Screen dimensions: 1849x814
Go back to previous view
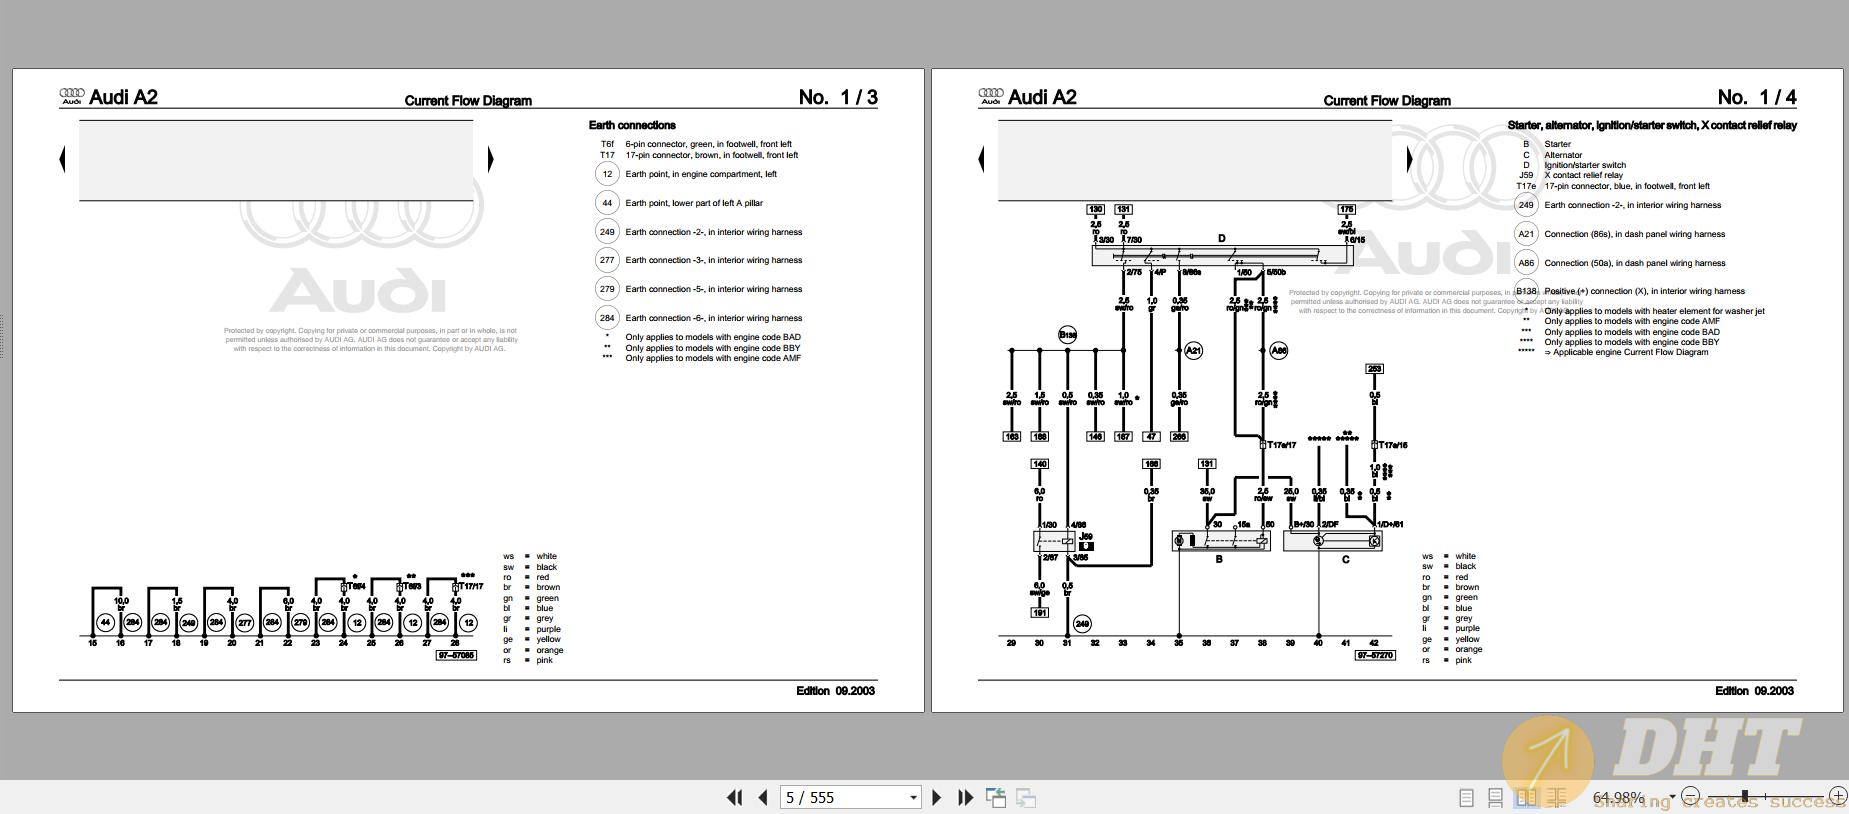click(995, 797)
